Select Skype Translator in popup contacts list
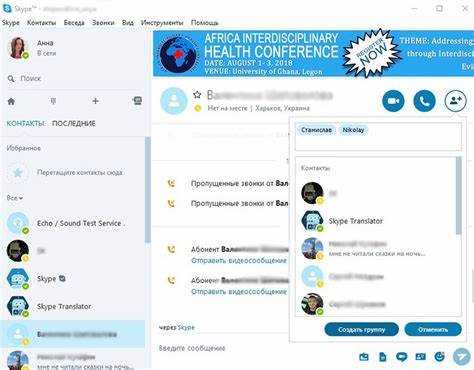Image resolution: width=474 pixels, height=370 pixels. click(x=376, y=221)
